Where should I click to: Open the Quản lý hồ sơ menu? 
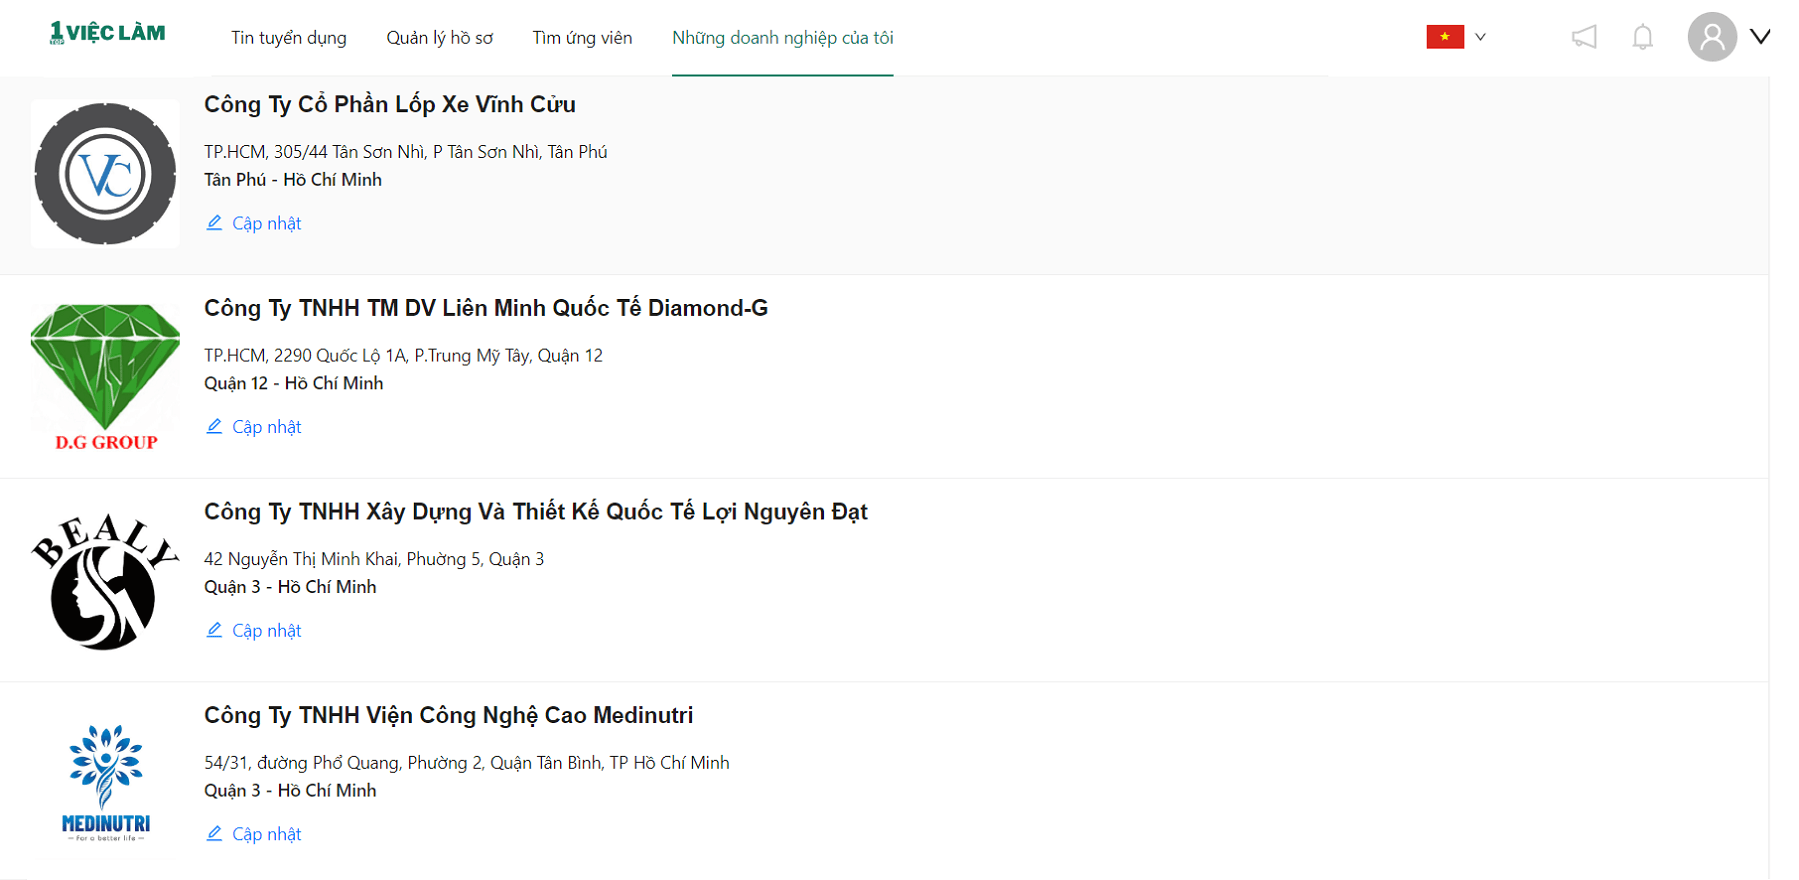click(x=440, y=38)
